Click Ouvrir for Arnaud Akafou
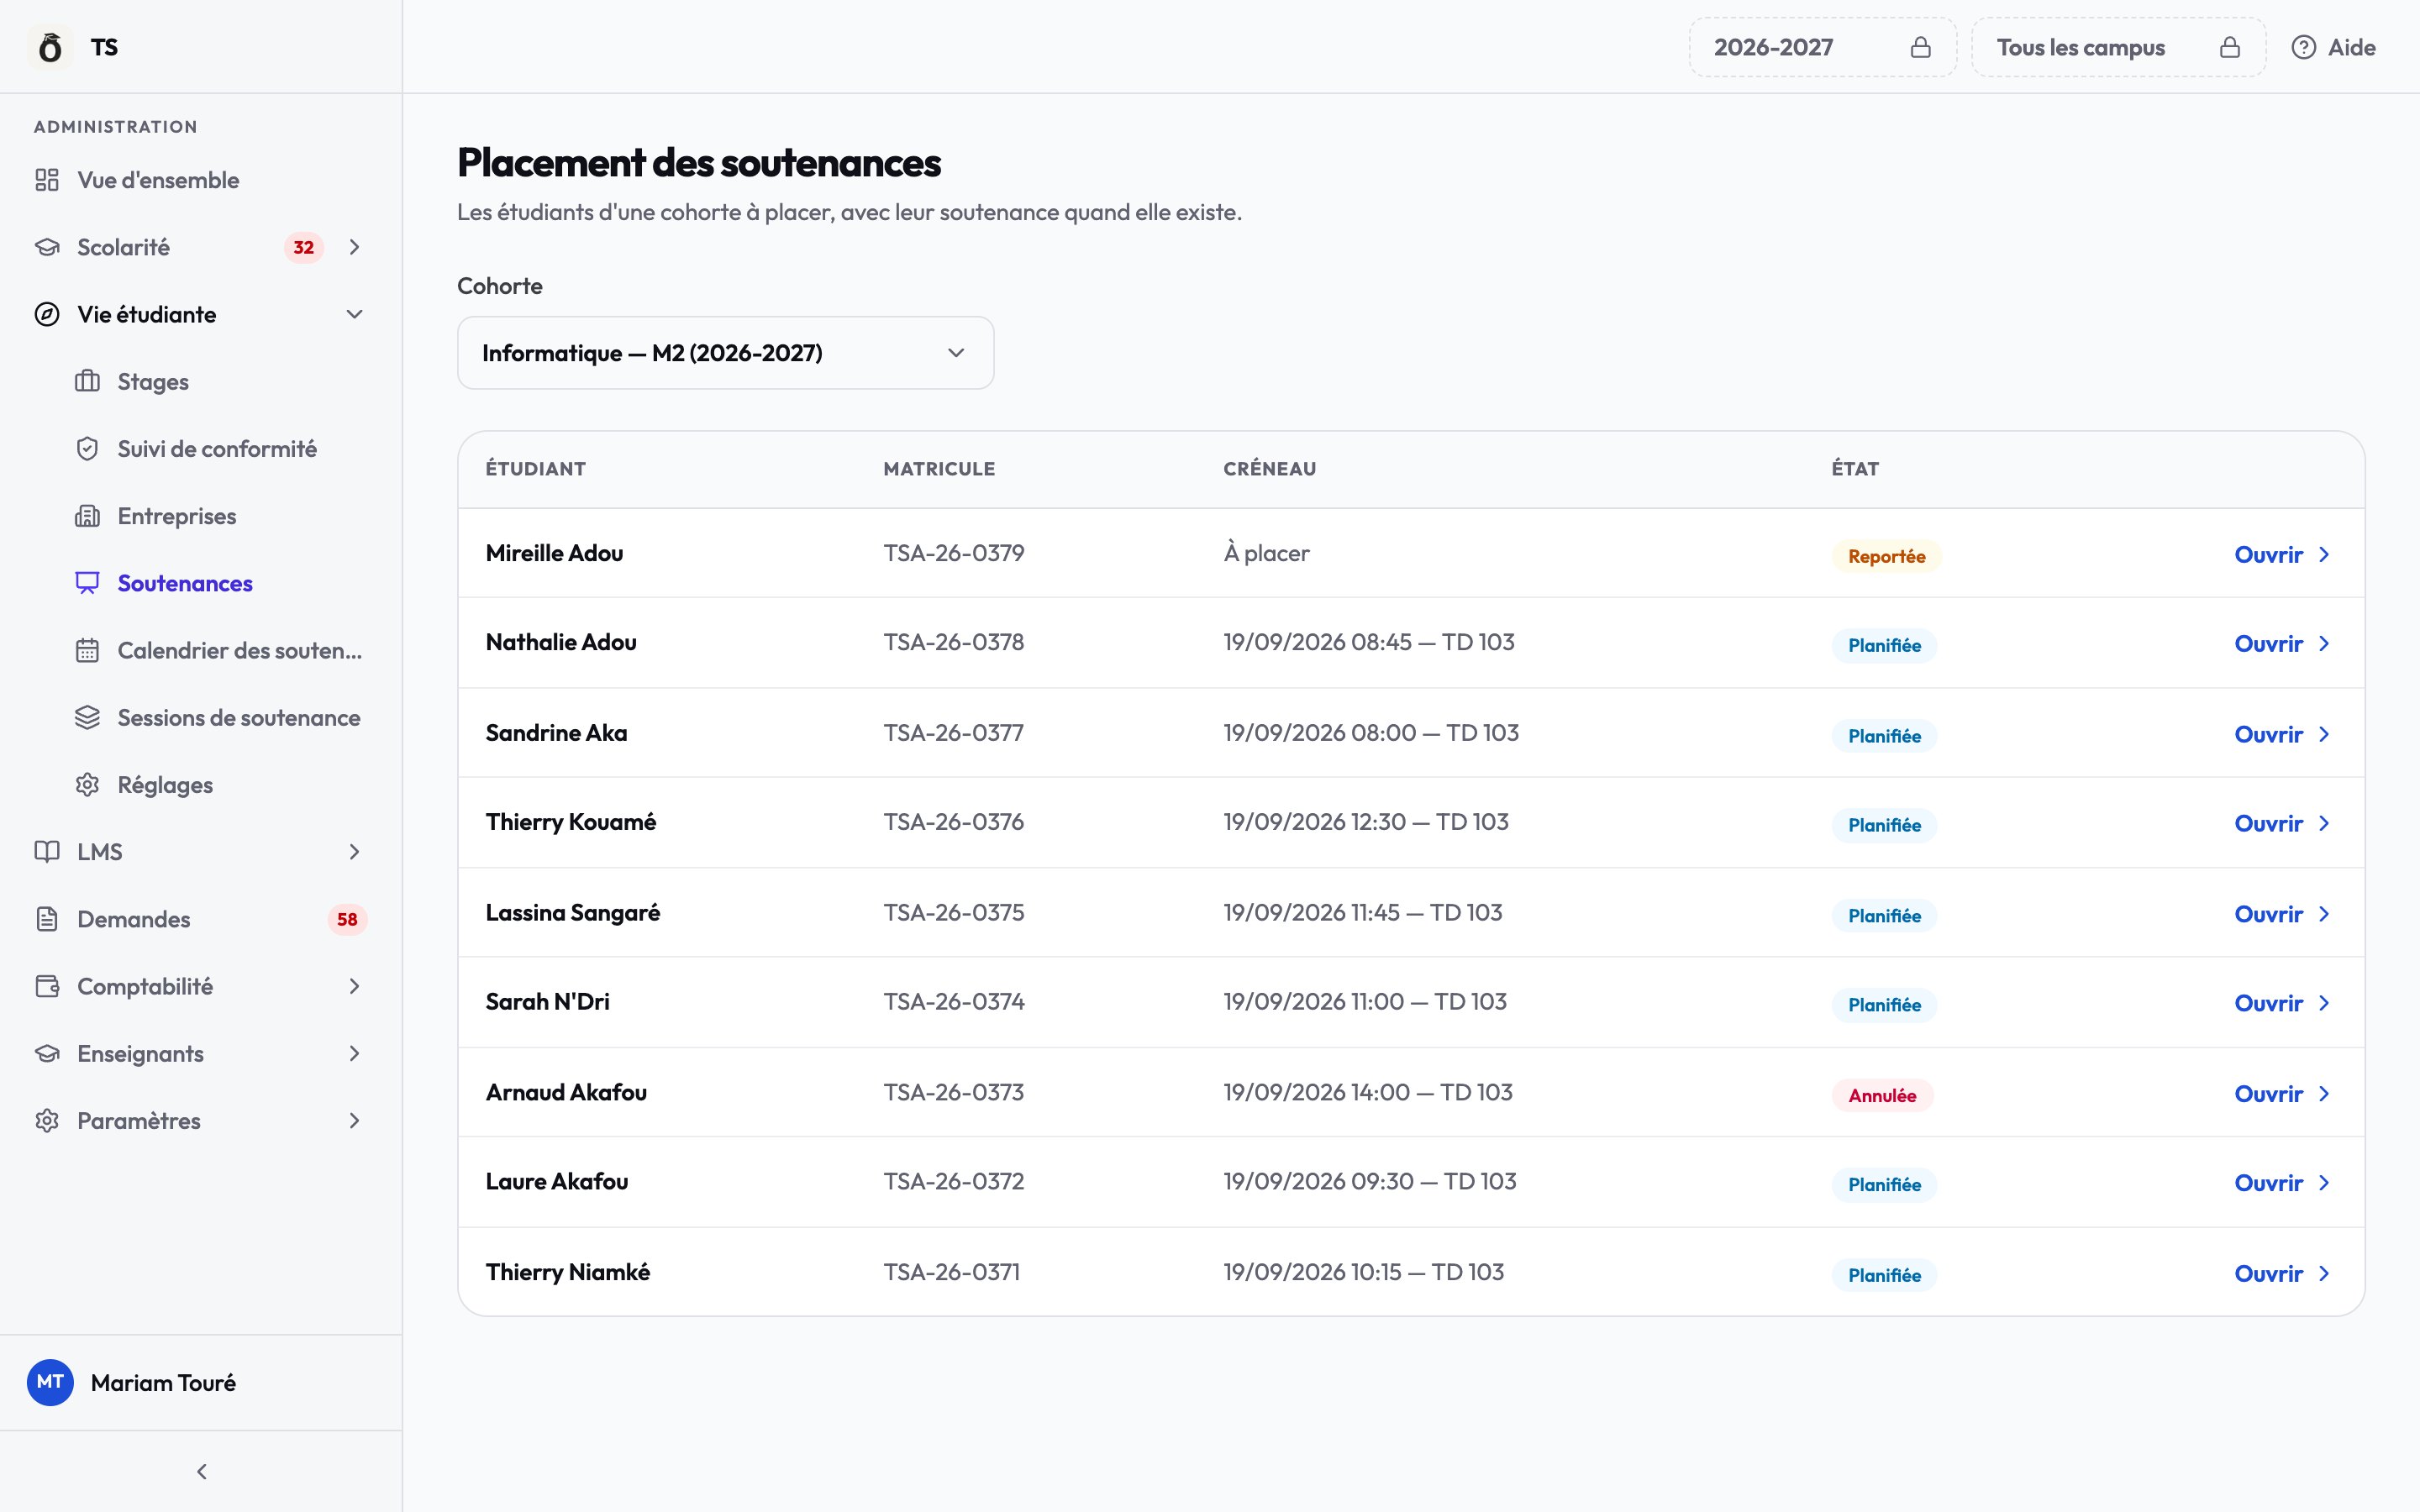This screenshot has height=1512, width=2420. coord(2282,1094)
